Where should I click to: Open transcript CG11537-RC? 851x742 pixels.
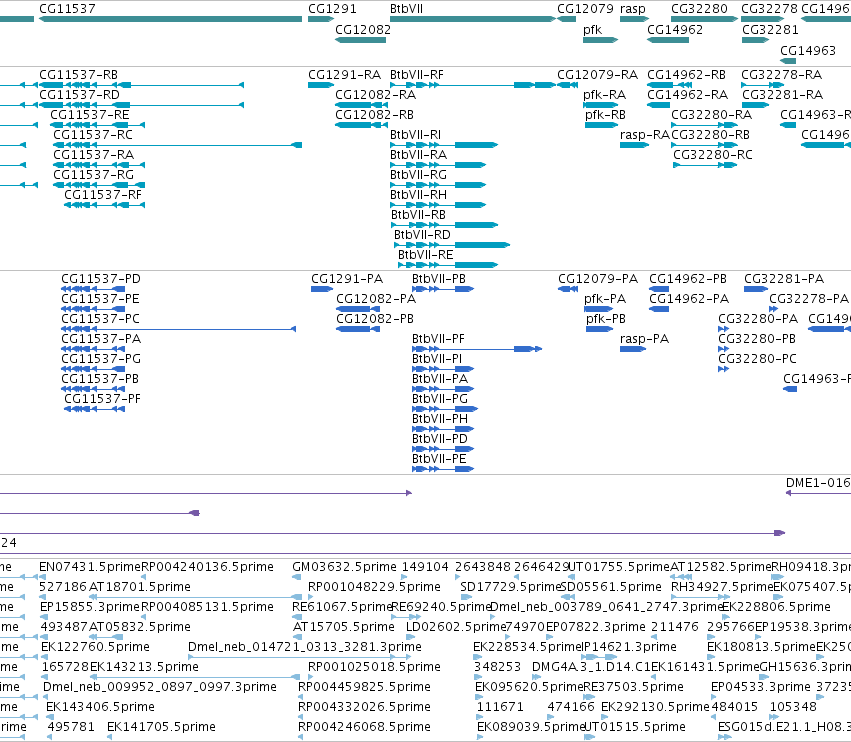coord(177,145)
